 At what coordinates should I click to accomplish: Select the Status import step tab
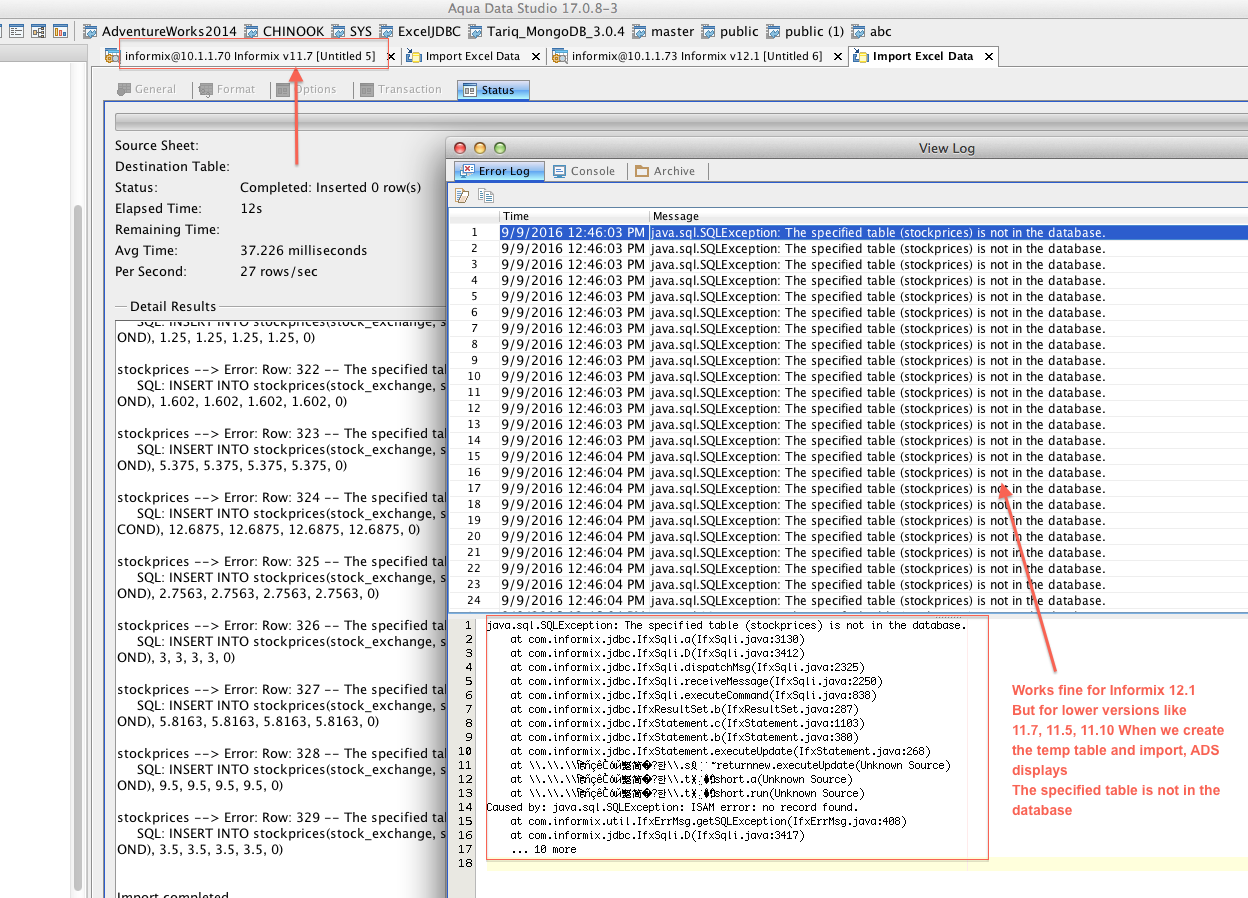493,90
